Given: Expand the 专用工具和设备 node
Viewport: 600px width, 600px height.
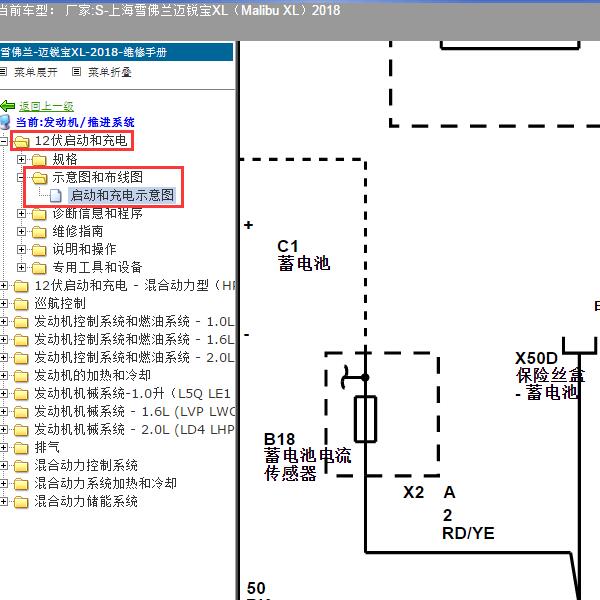Looking at the screenshot, I should [21, 267].
